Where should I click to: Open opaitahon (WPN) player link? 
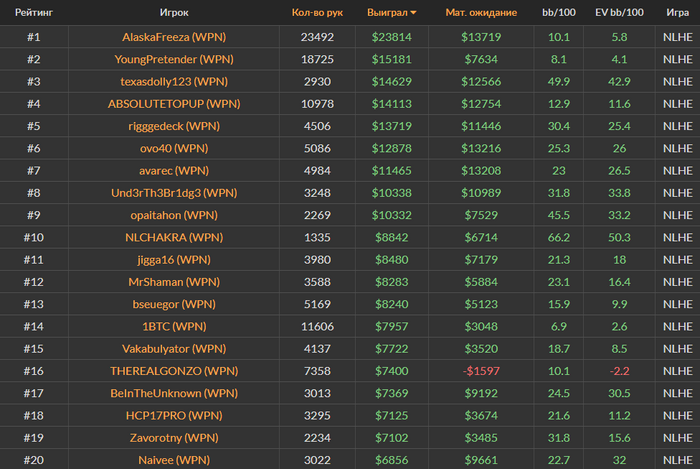click(174, 215)
